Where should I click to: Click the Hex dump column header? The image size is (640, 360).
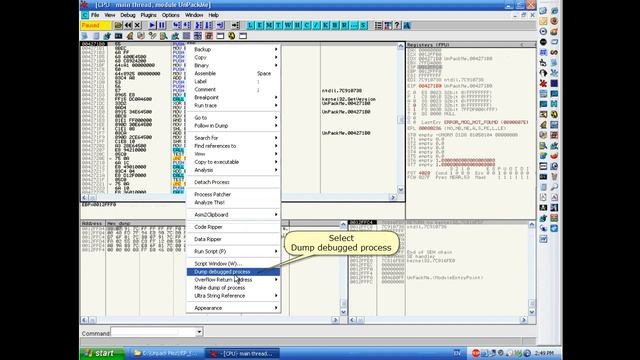coord(145,224)
